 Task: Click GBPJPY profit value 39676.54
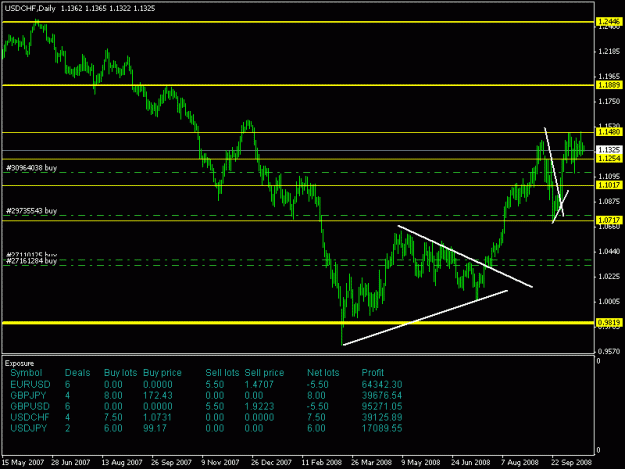(382, 396)
